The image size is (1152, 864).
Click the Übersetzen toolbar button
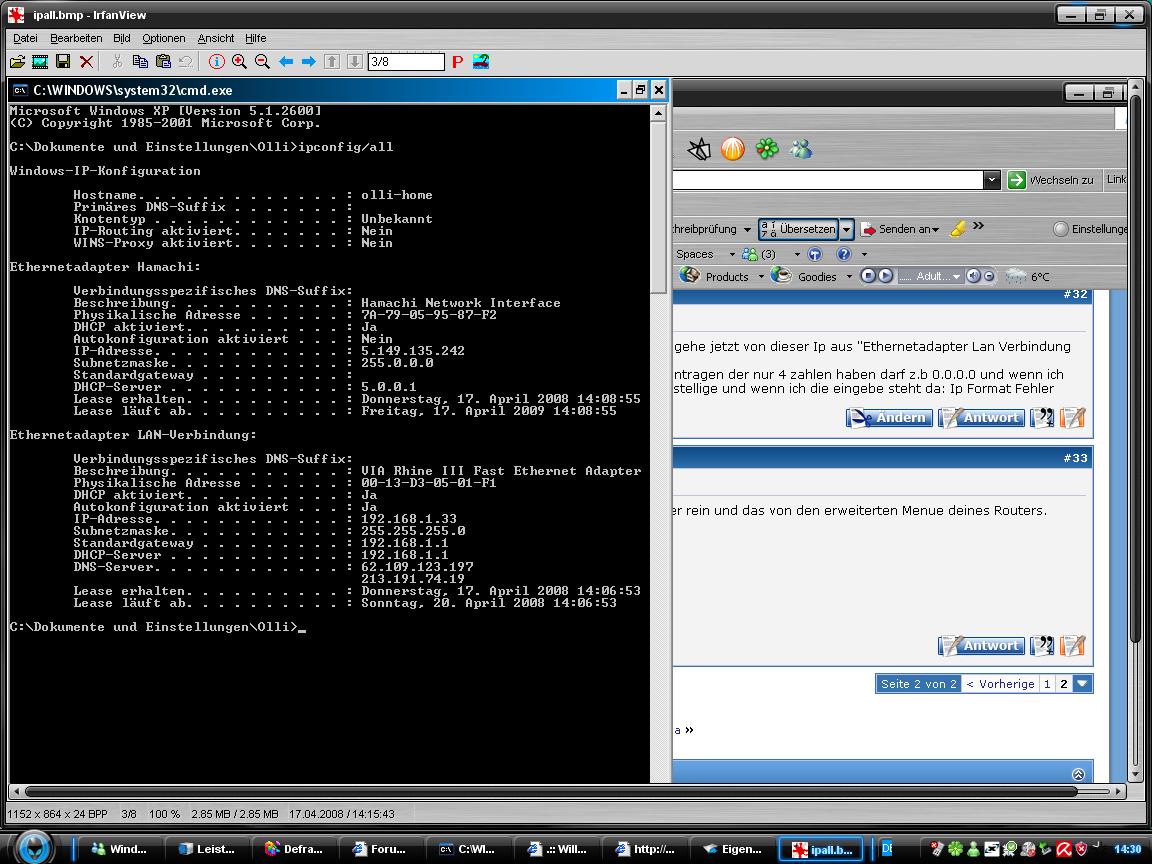(x=799, y=229)
